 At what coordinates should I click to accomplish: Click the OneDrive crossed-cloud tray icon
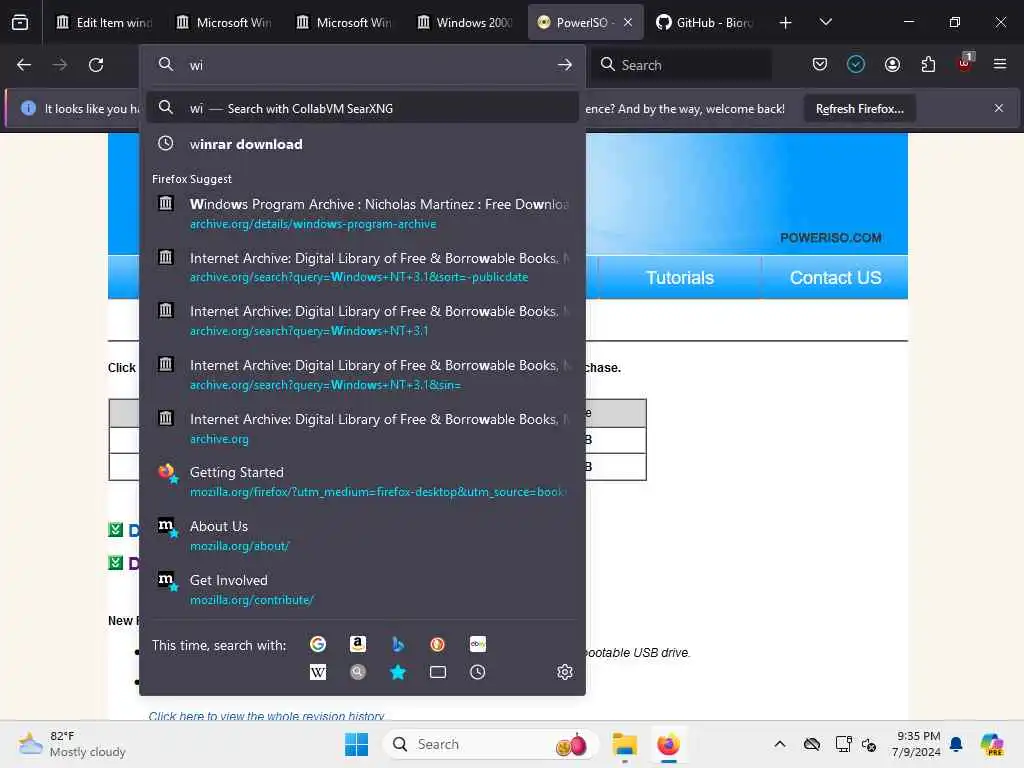pos(812,744)
